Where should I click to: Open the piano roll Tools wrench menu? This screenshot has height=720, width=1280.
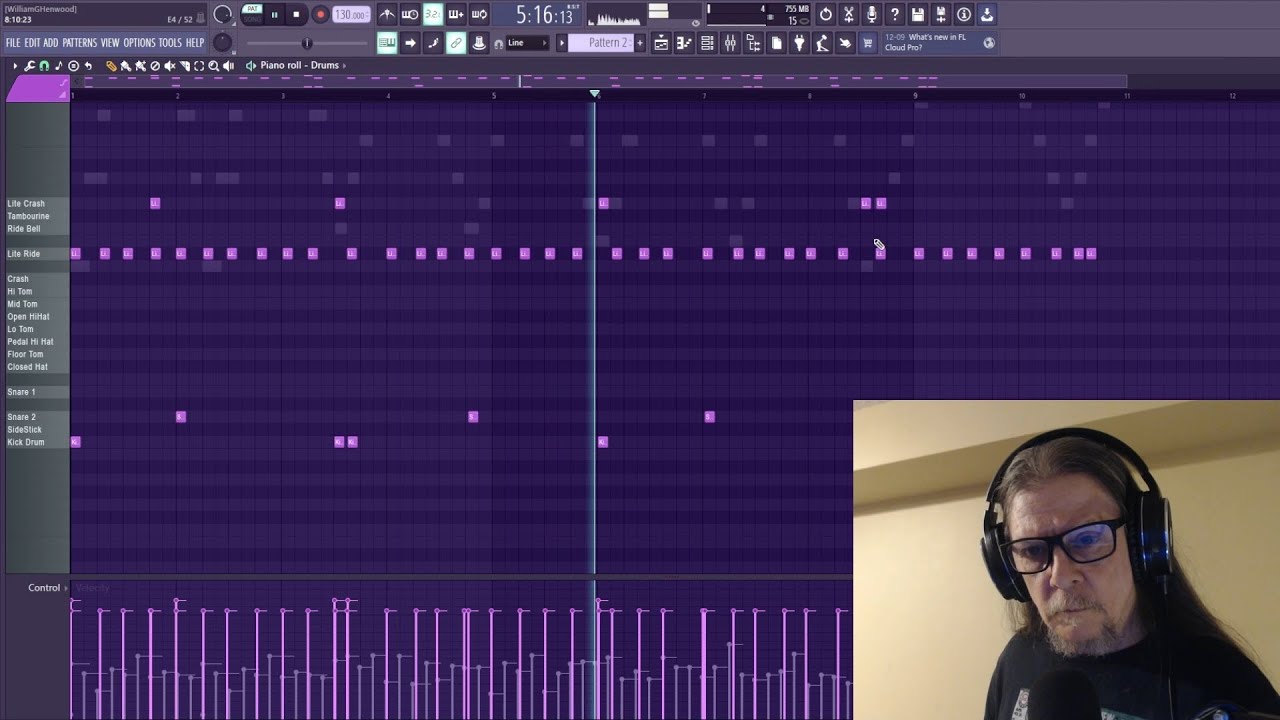click(30, 66)
